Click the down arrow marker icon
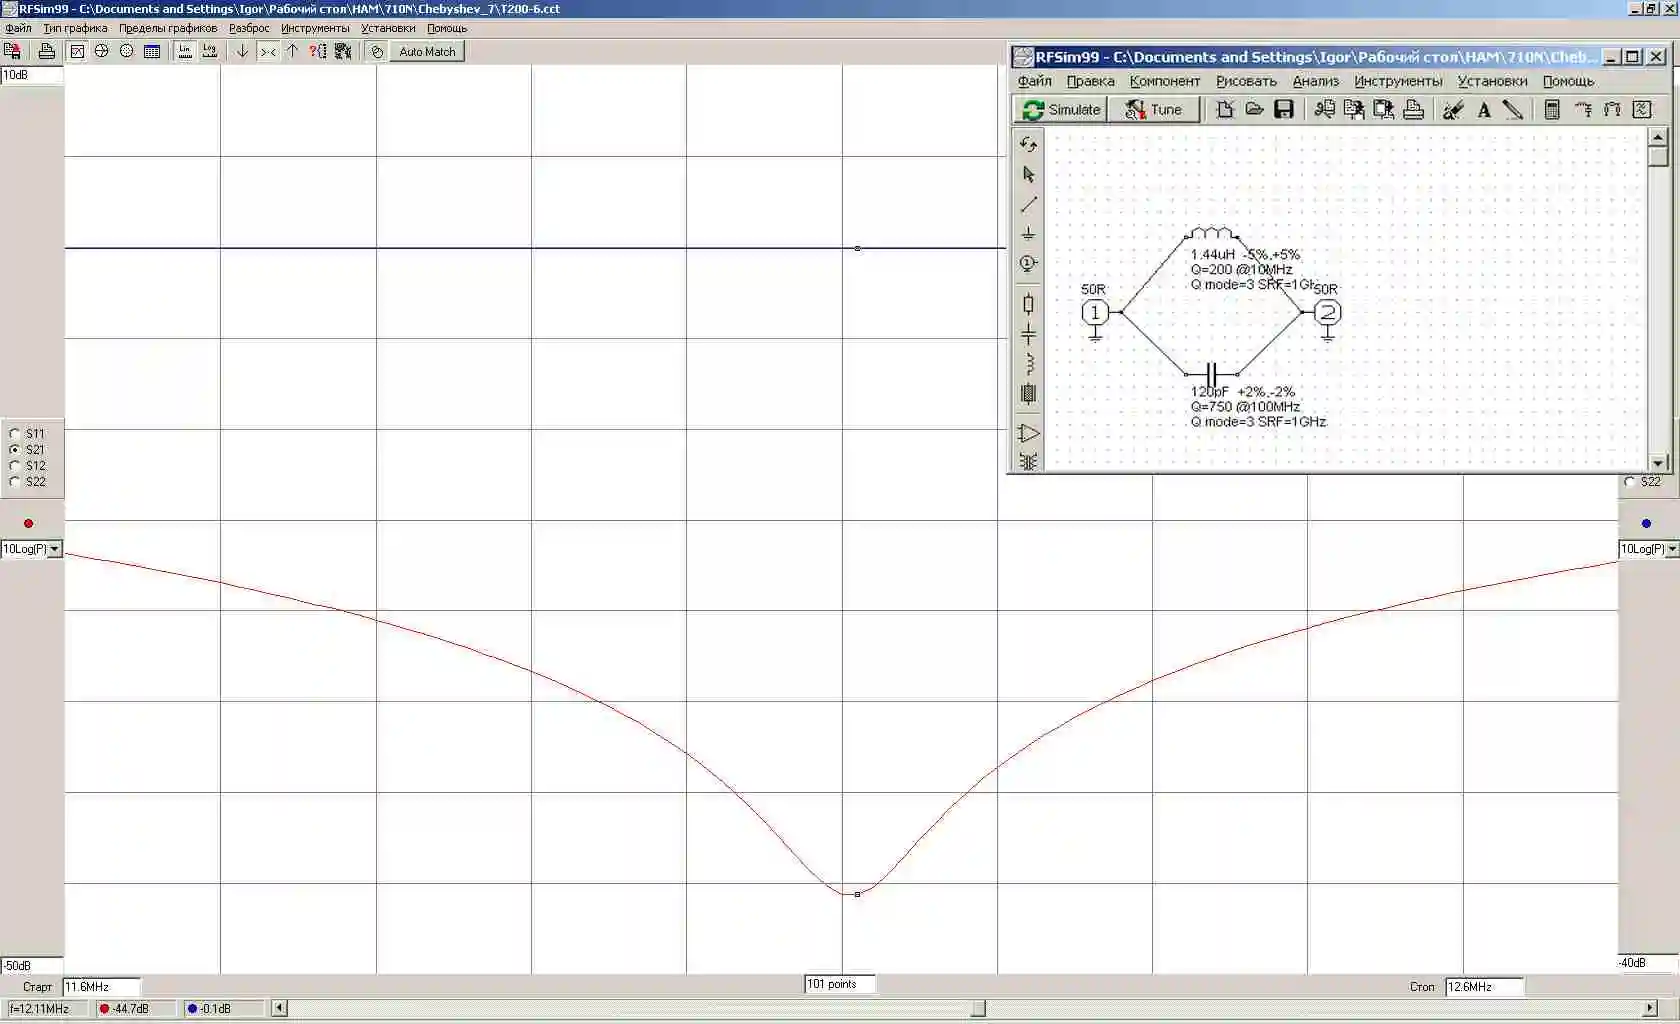1680x1024 pixels. [242, 52]
